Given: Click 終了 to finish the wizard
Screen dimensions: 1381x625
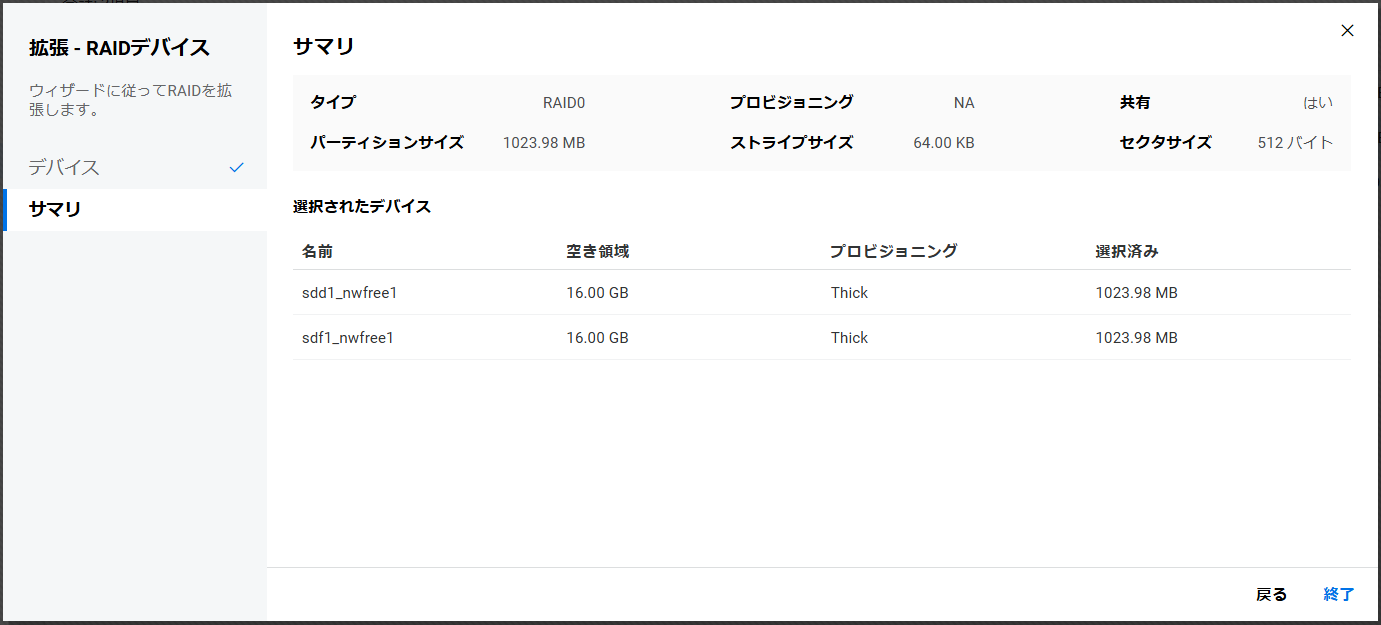Looking at the screenshot, I should [1338, 594].
